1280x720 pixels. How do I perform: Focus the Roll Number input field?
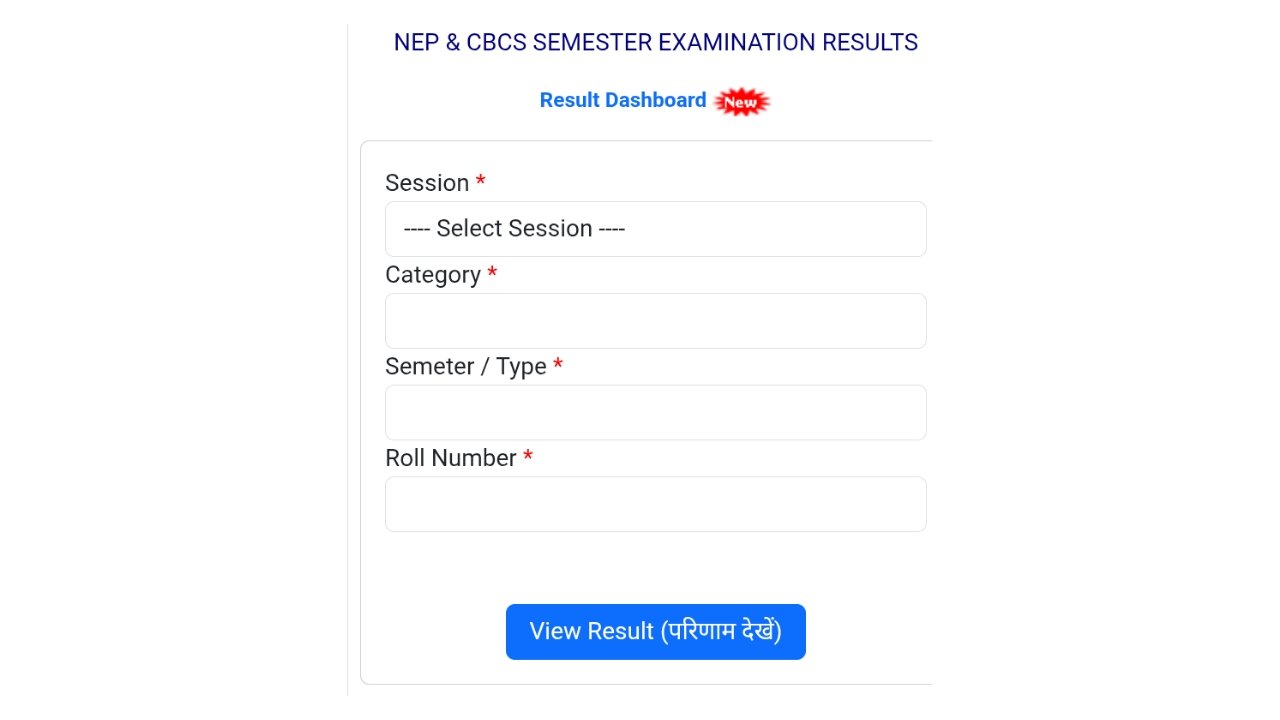tap(655, 504)
